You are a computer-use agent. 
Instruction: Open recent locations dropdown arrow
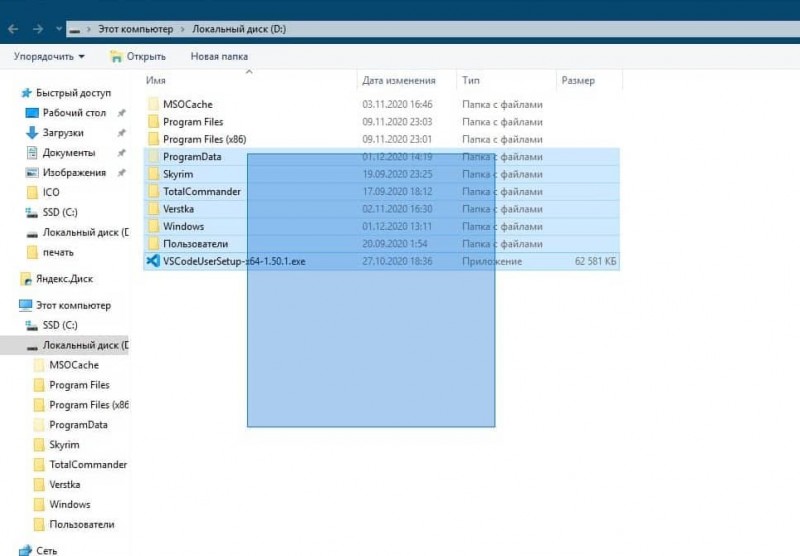point(59,29)
